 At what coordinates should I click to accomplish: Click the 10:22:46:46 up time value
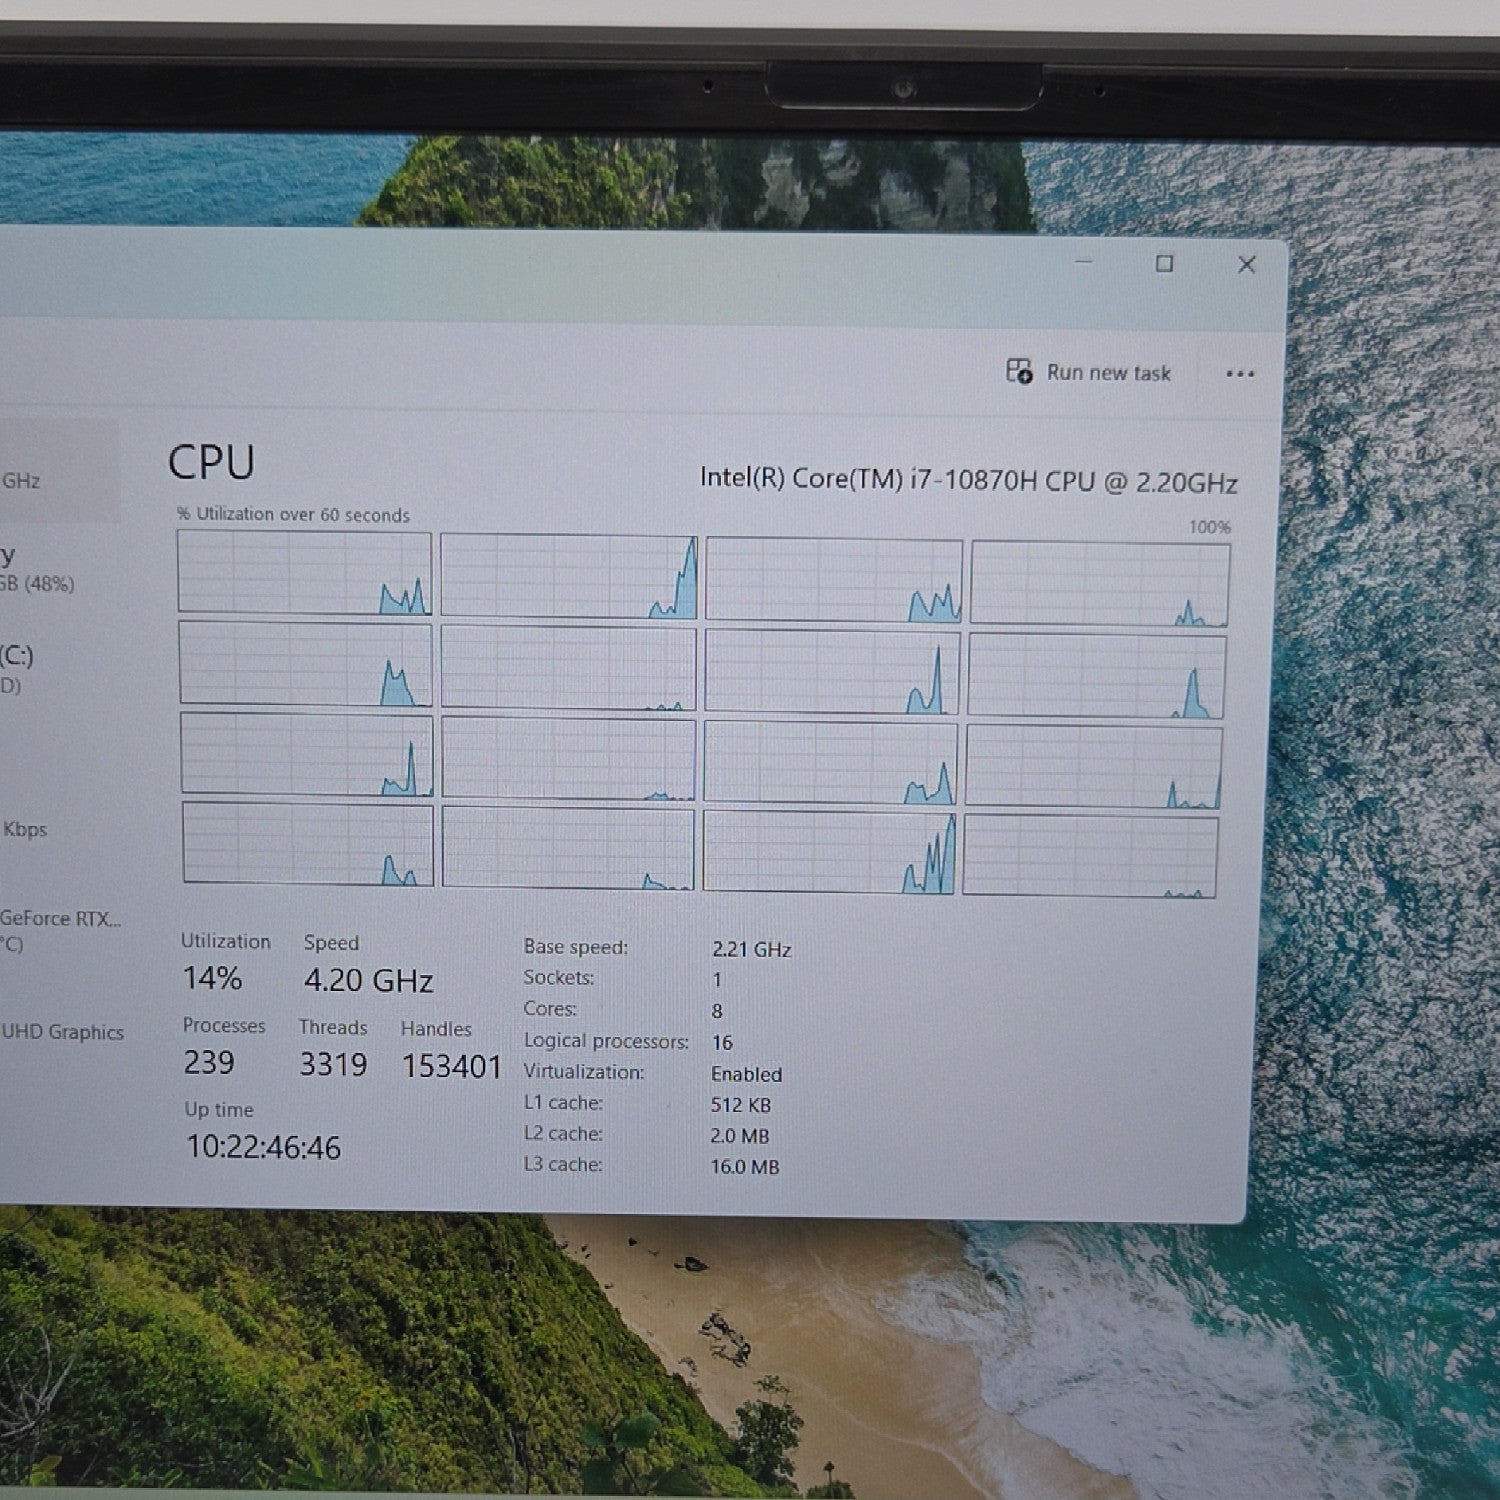tap(263, 1147)
